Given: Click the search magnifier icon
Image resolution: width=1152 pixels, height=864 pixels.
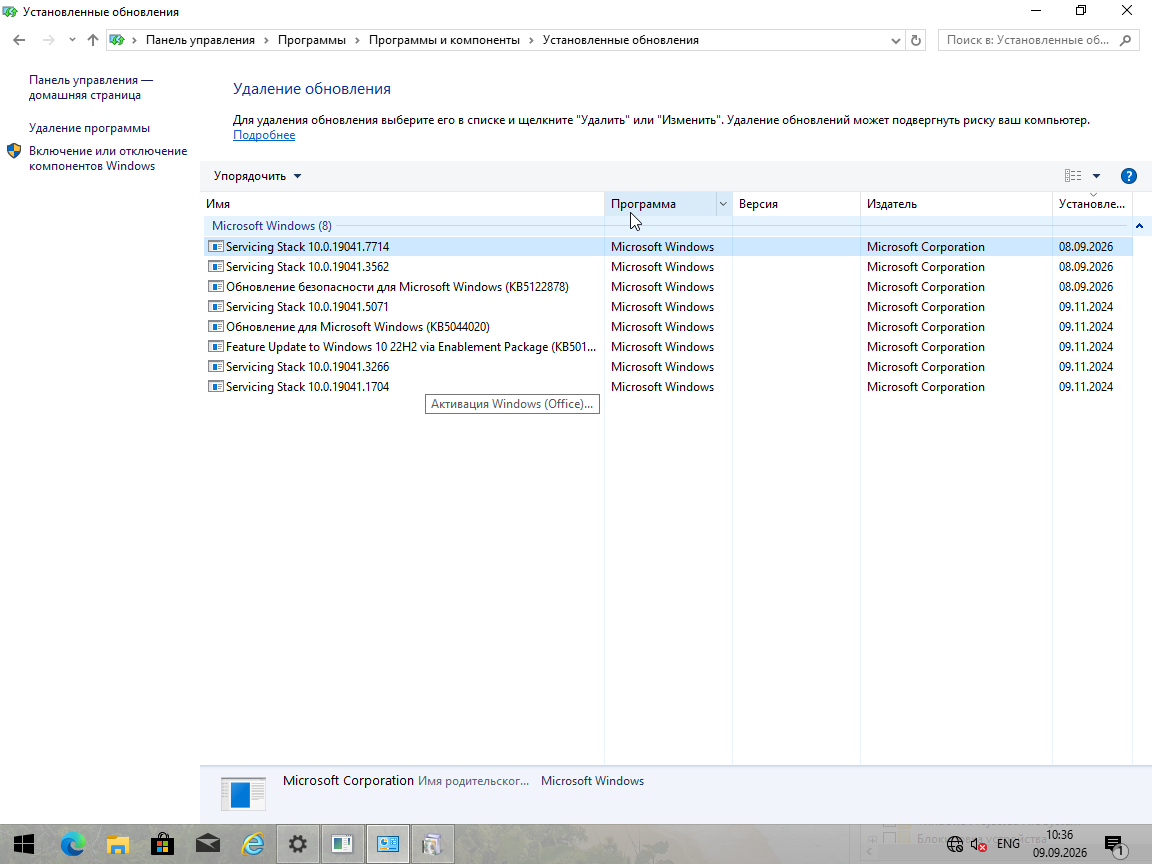Looking at the screenshot, I should point(1126,40).
